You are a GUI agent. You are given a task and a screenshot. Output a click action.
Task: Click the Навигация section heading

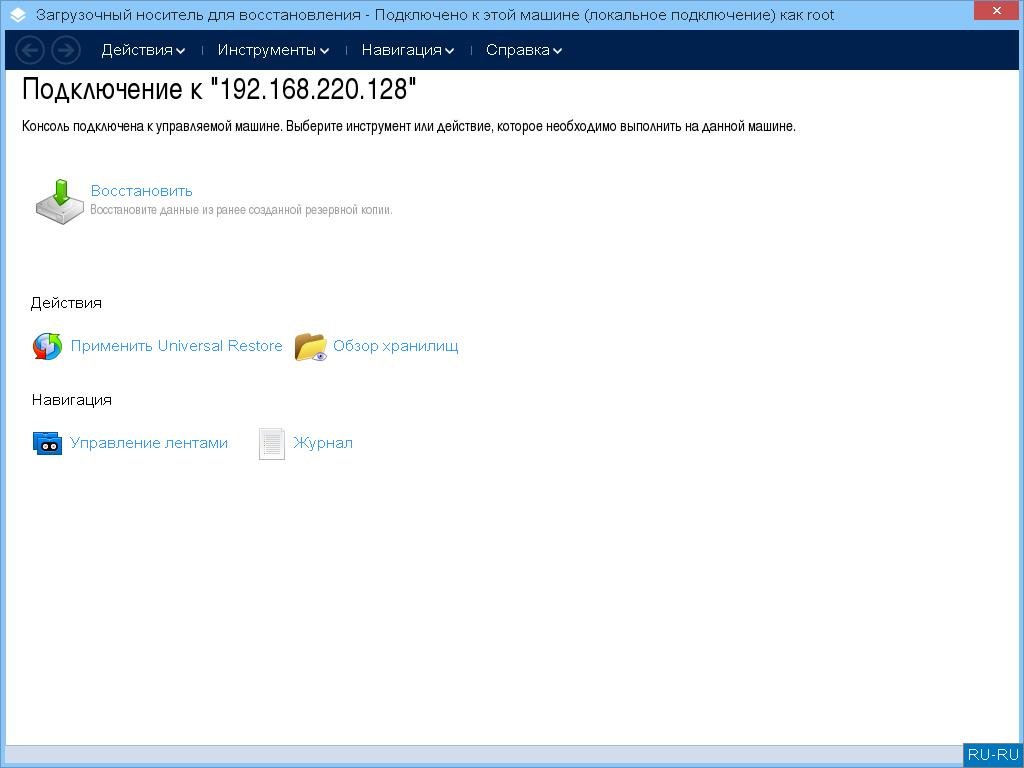tap(72, 400)
